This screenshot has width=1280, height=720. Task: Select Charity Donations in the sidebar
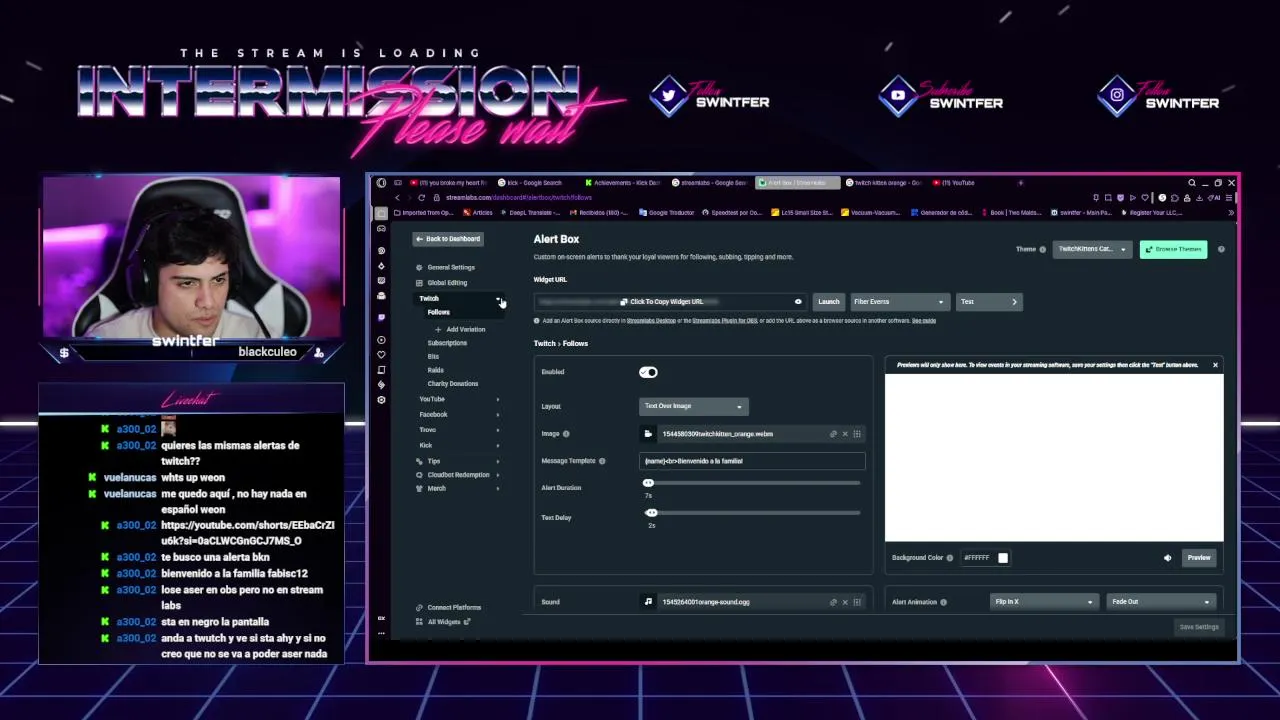(453, 384)
